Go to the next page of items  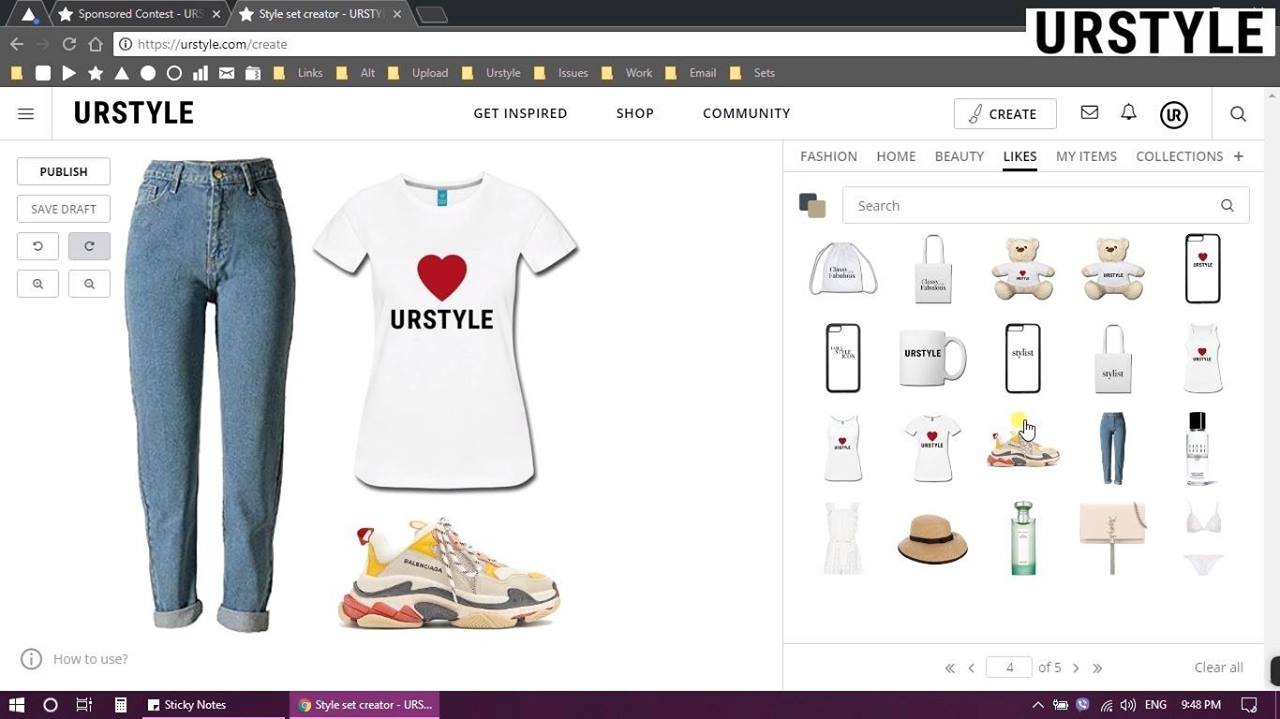point(1076,668)
